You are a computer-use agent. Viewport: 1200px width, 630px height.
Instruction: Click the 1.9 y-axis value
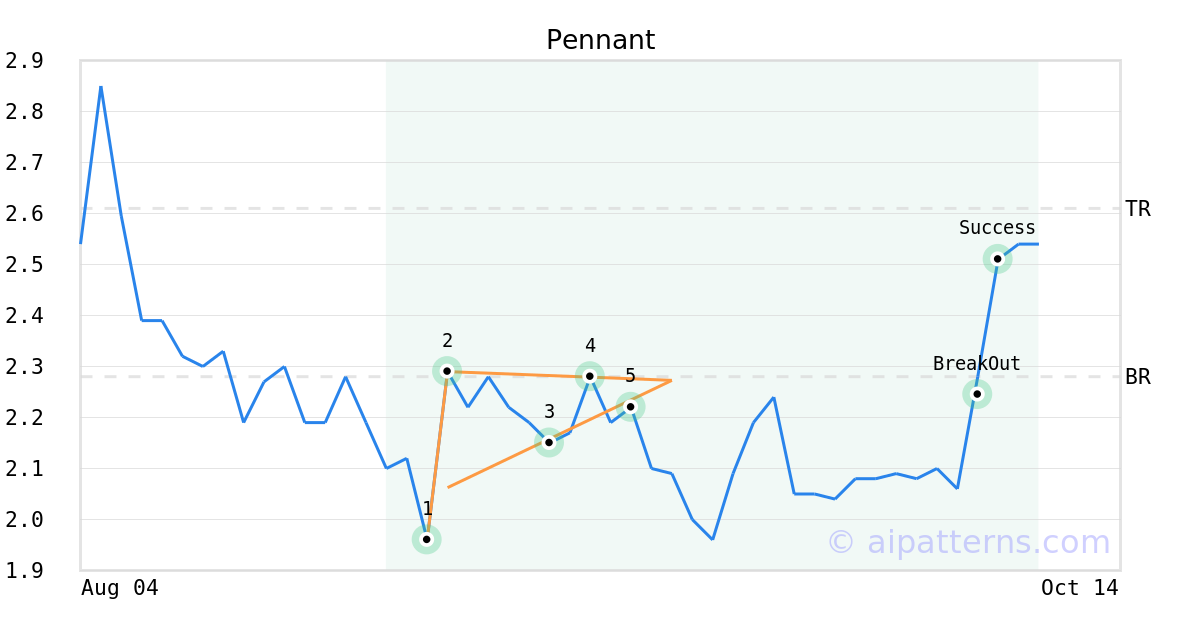24,570
